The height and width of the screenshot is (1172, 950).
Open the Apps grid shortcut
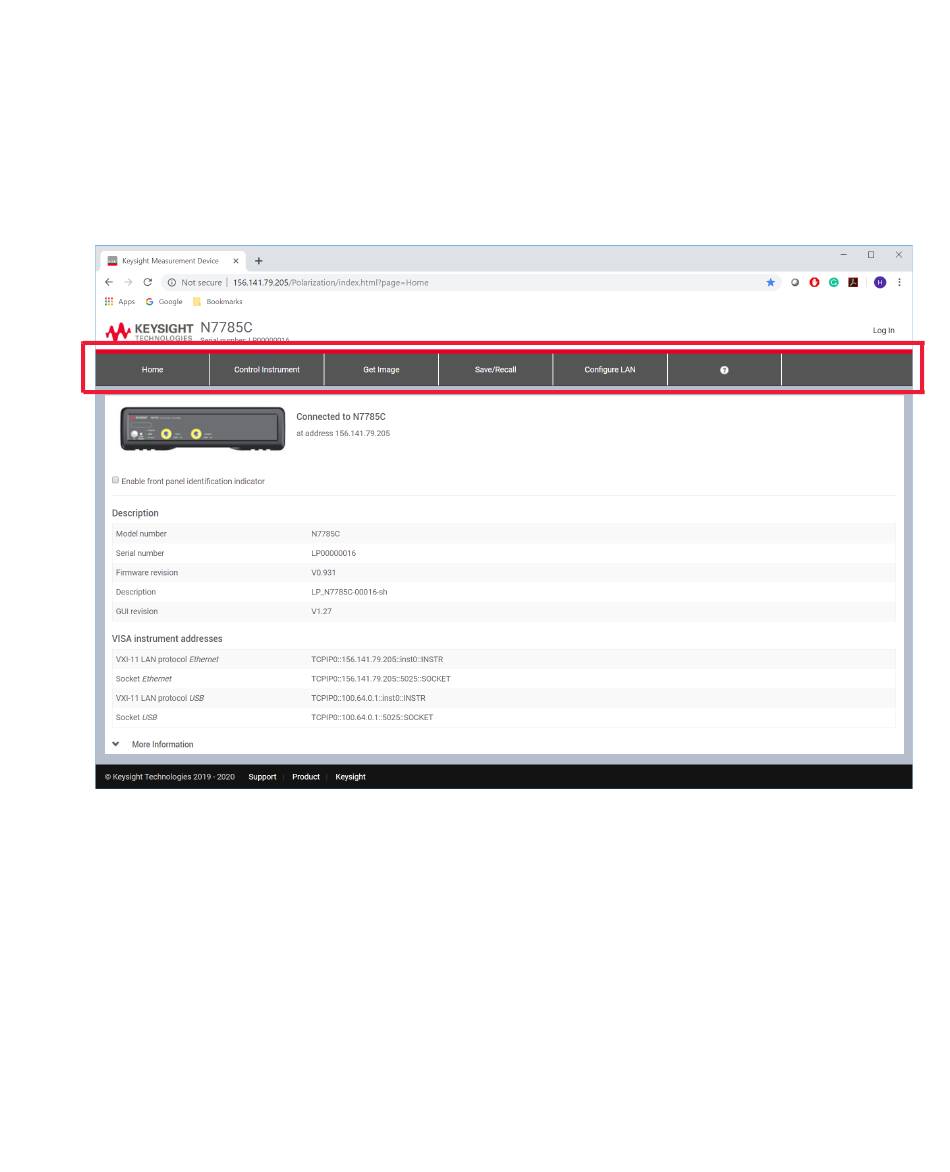pyautogui.click(x=119, y=302)
